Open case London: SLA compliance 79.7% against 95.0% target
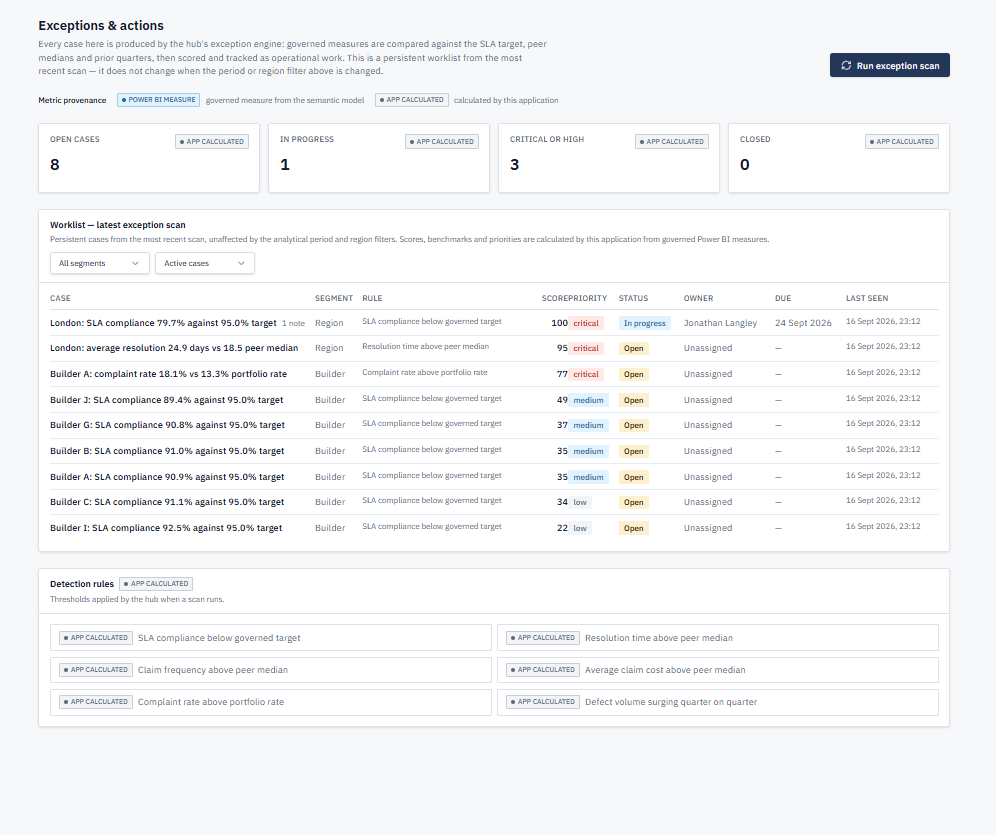This screenshot has width=996, height=835. tap(163, 323)
